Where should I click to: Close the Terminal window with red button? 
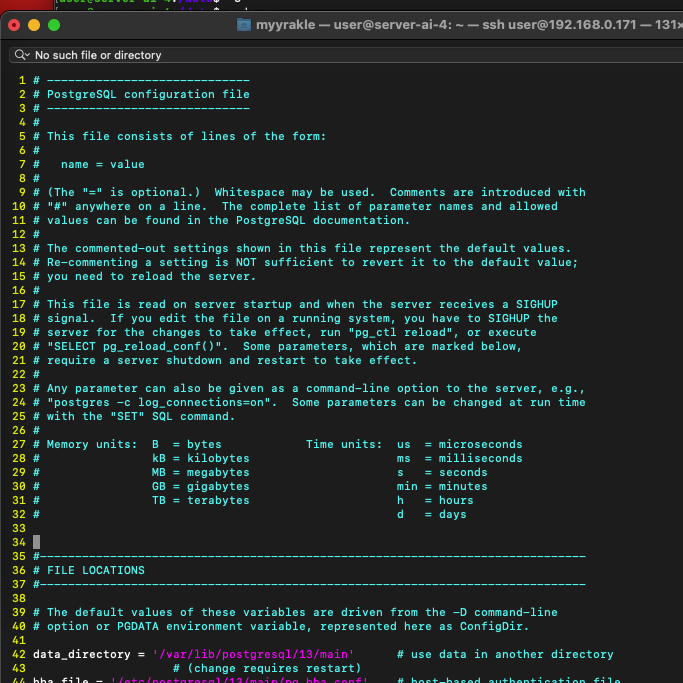pos(17,23)
